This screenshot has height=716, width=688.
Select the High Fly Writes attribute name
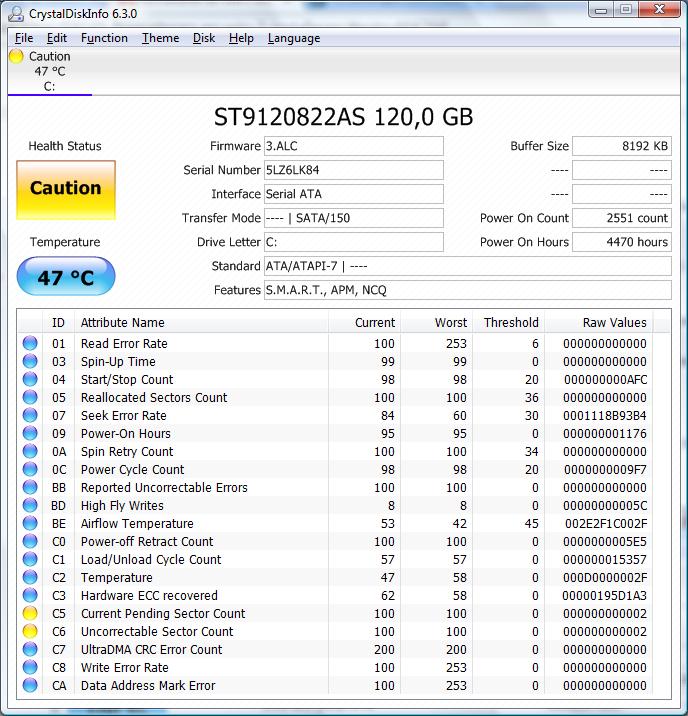(x=122, y=505)
